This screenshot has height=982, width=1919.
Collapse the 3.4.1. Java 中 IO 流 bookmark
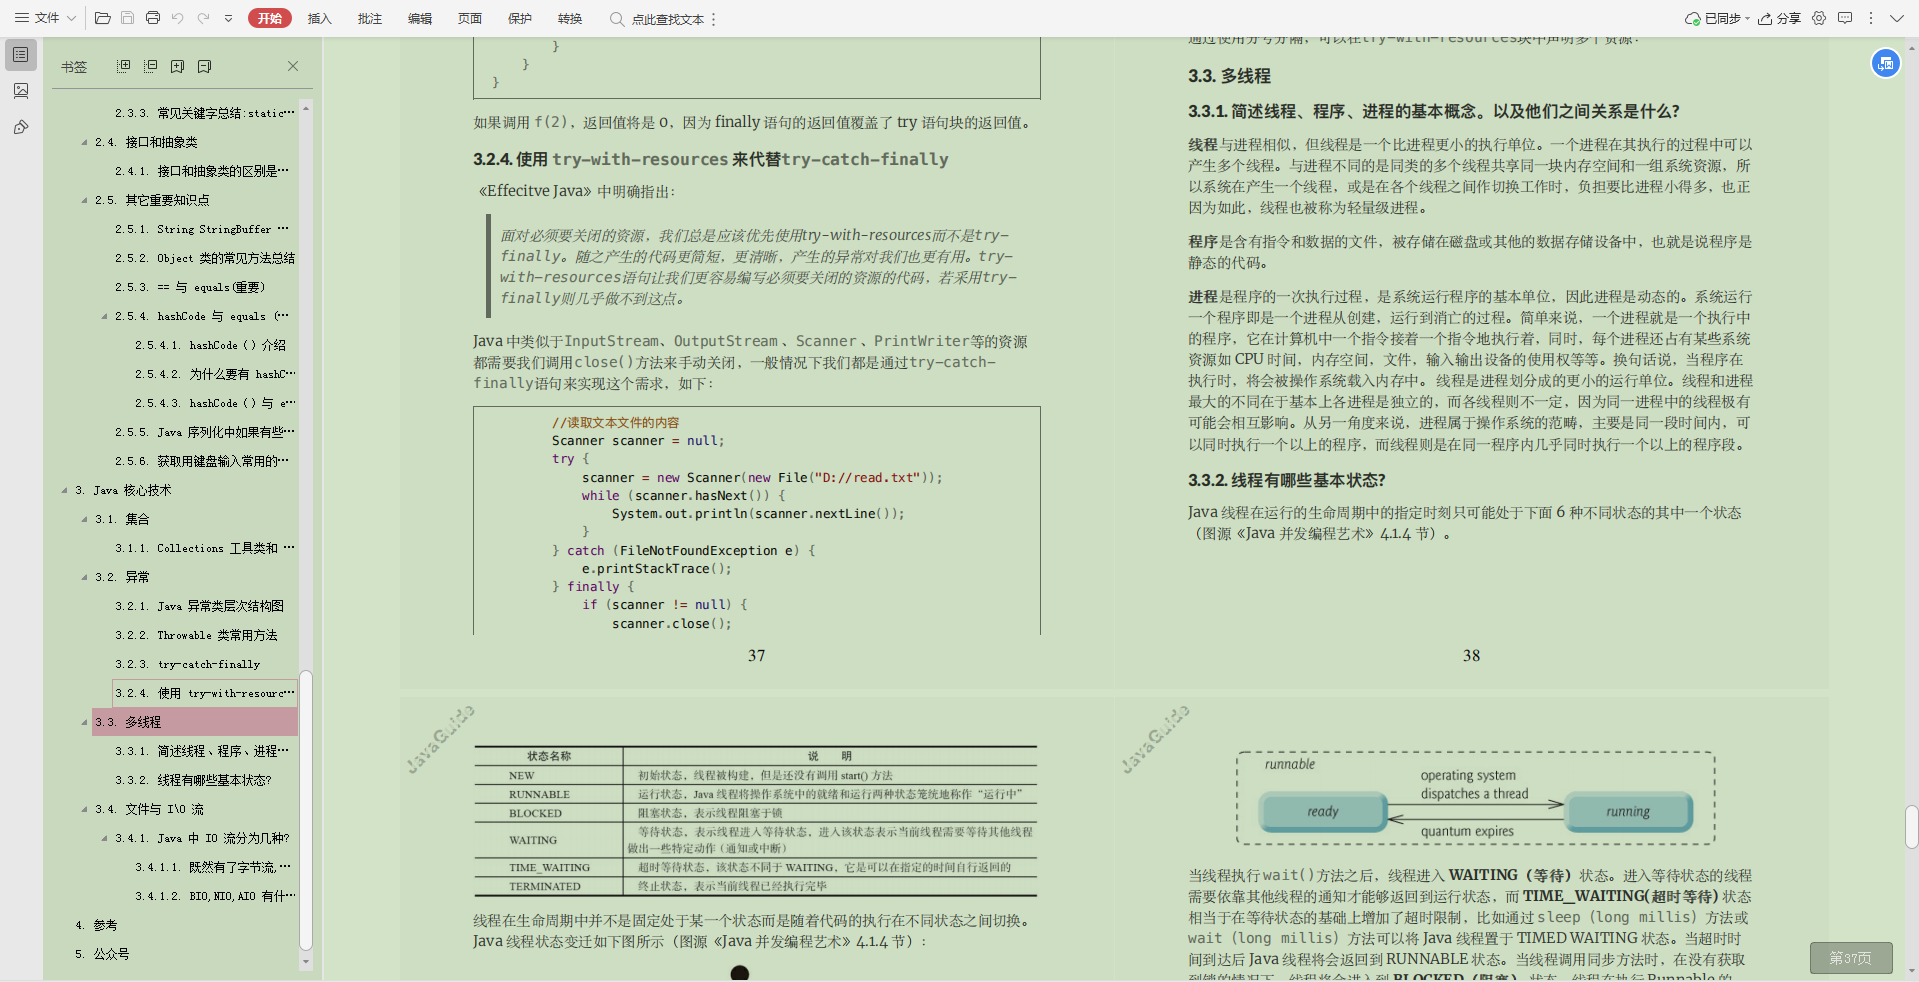(x=105, y=838)
